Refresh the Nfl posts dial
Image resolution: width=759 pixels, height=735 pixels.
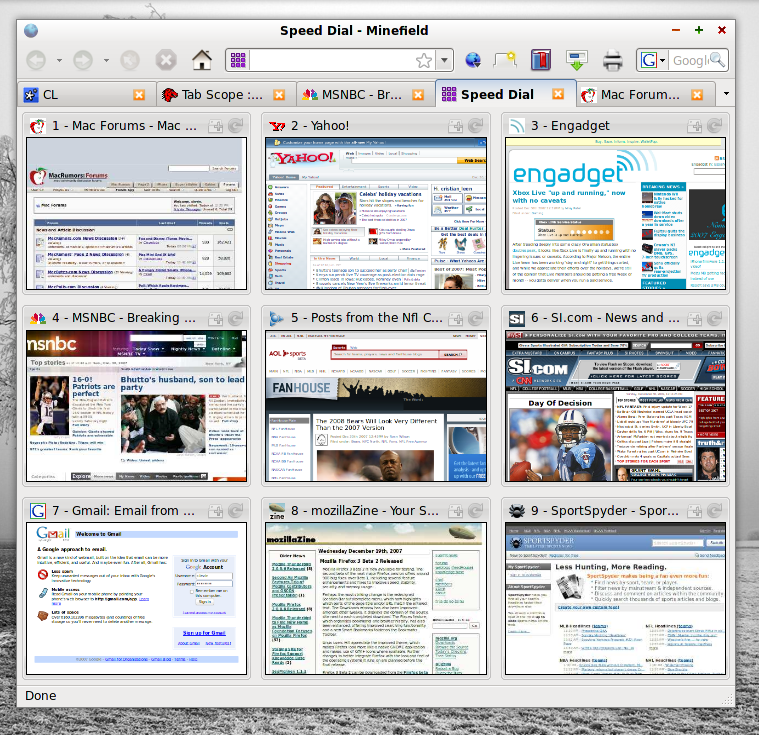tap(475, 318)
